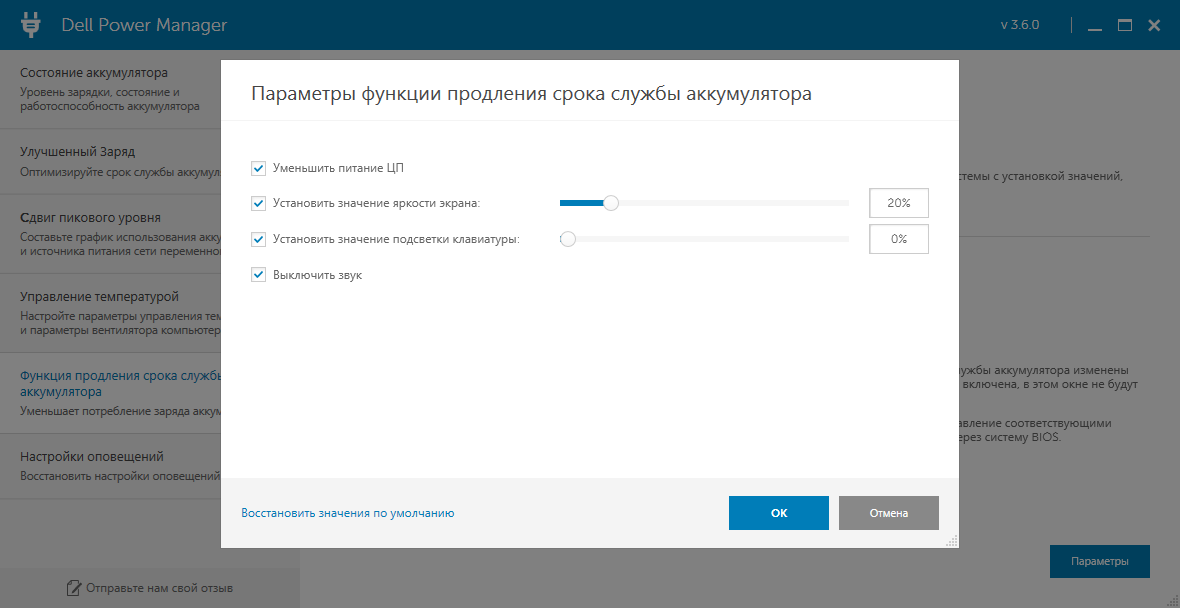Screen dimensions: 1180x608
Task: Click the screen brightness slider handle
Action: (611, 203)
